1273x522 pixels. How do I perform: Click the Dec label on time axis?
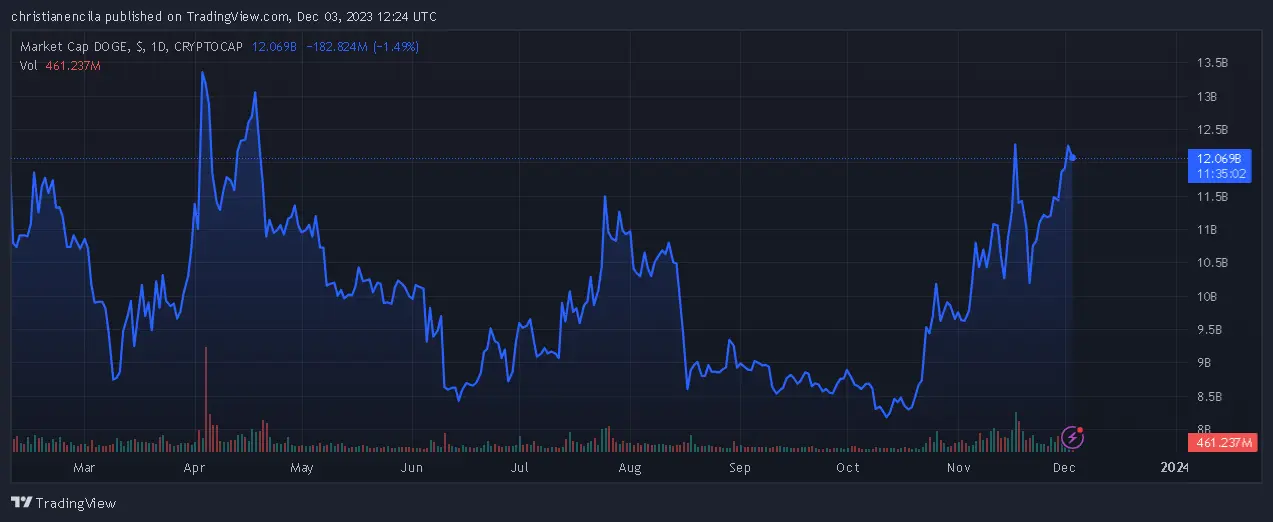click(x=1064, y=467)
